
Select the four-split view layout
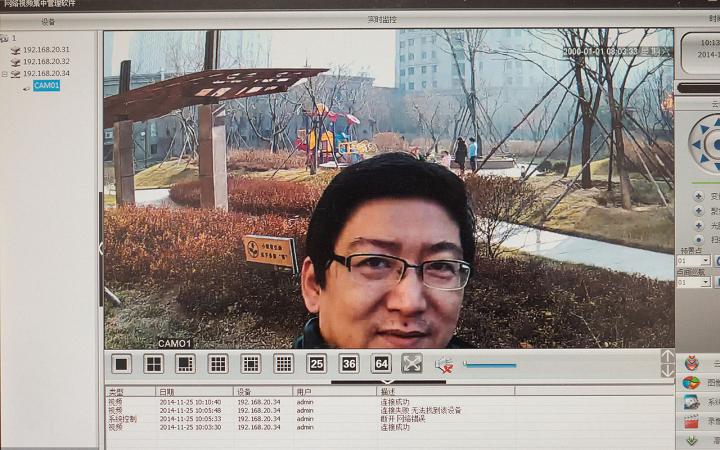click(x=153, y=364)
